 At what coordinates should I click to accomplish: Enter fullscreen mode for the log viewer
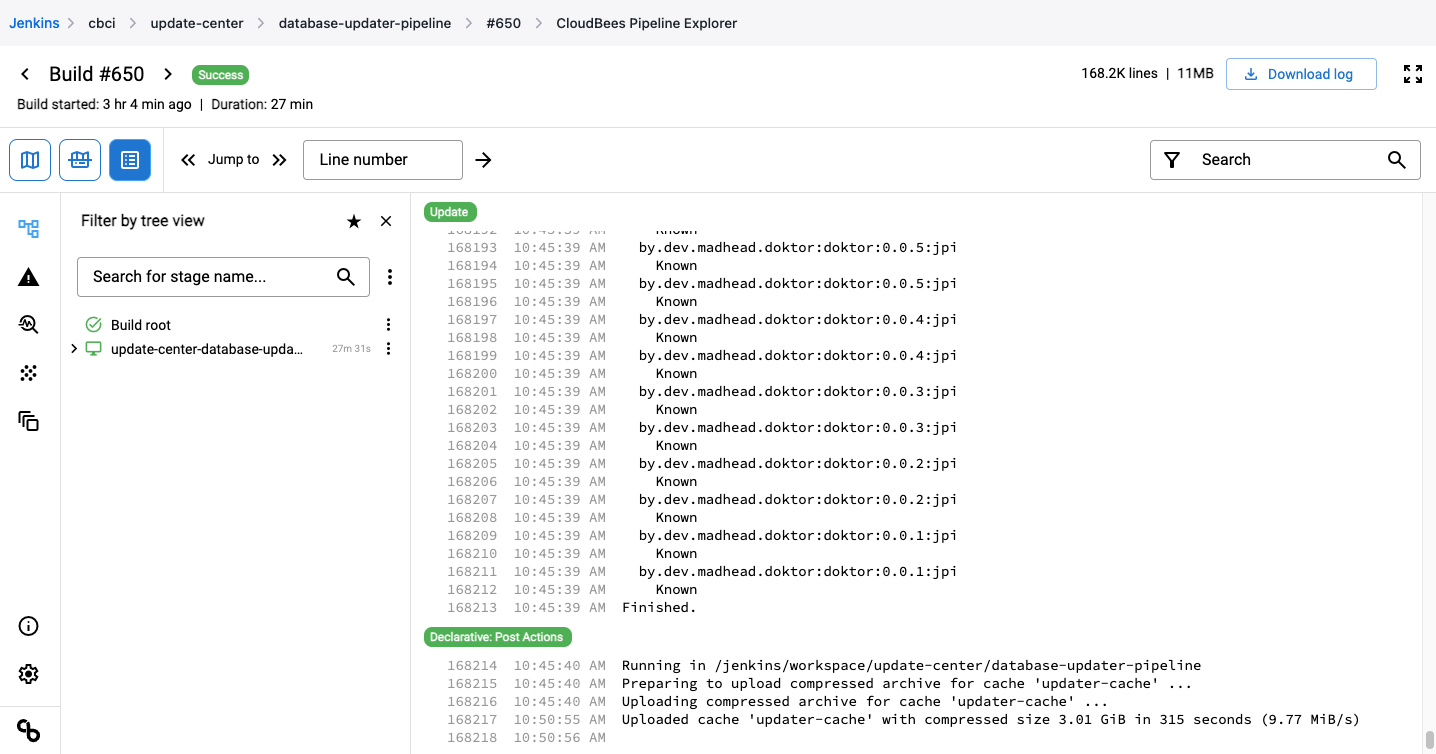click(1412, 74)
